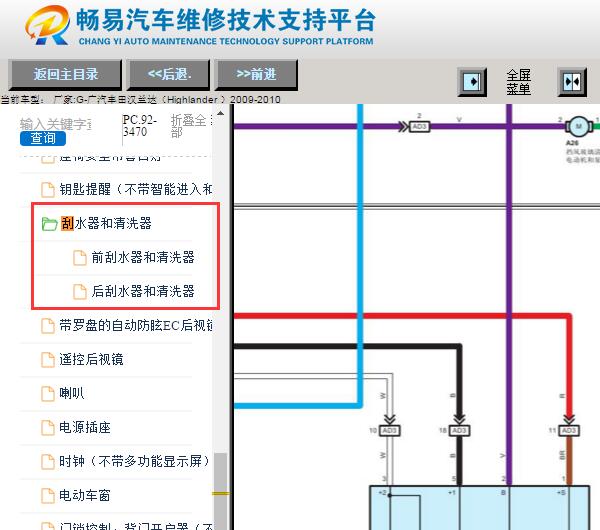Click the 查询 search button
This screenshot has height=530, width=600.
(x=43, y=138)
